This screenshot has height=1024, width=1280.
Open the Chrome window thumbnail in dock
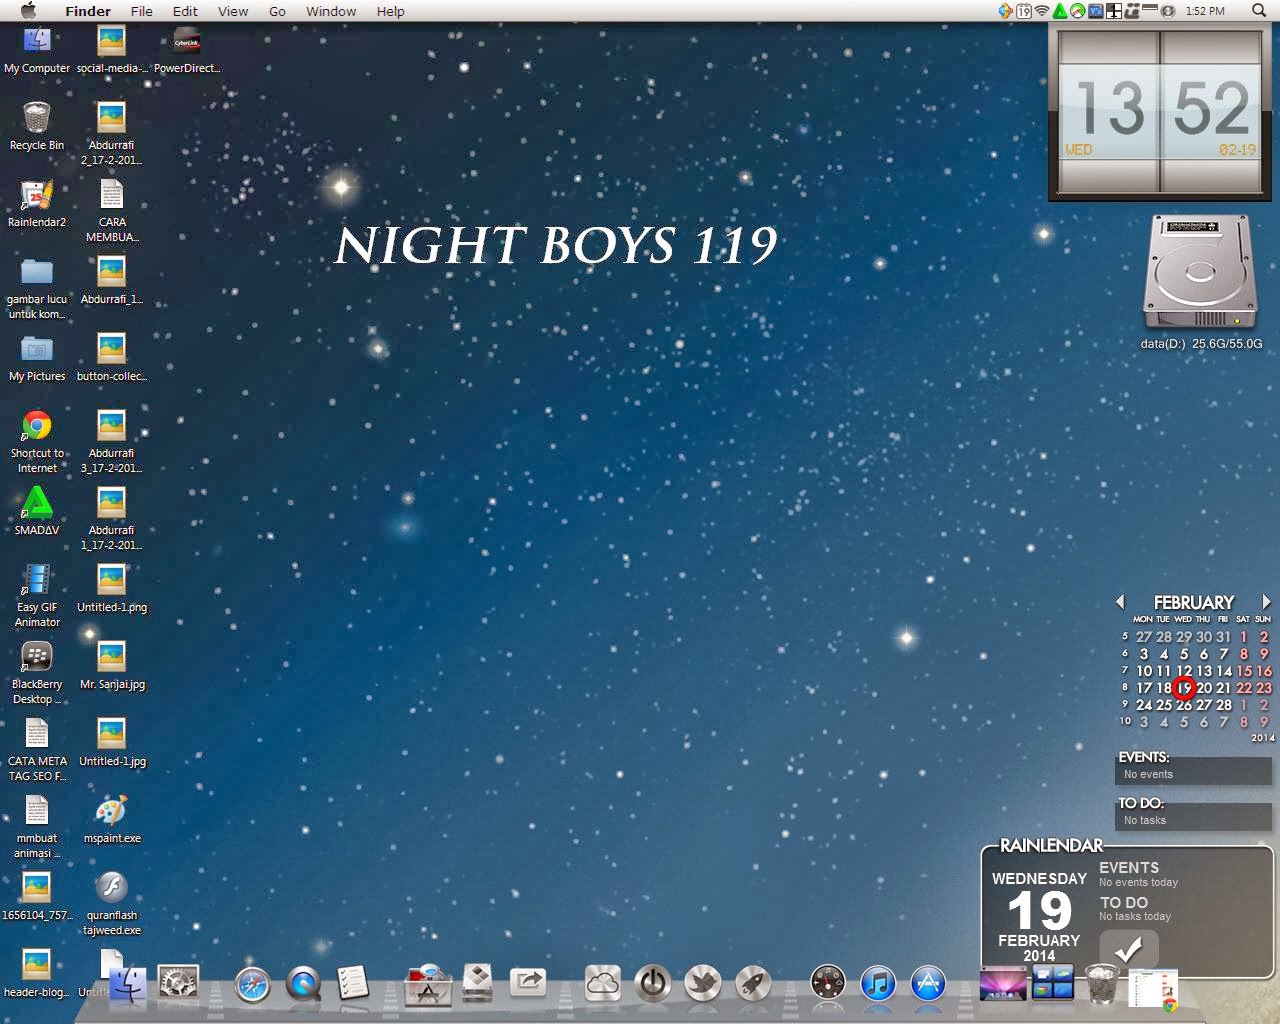coord(1153,989)
